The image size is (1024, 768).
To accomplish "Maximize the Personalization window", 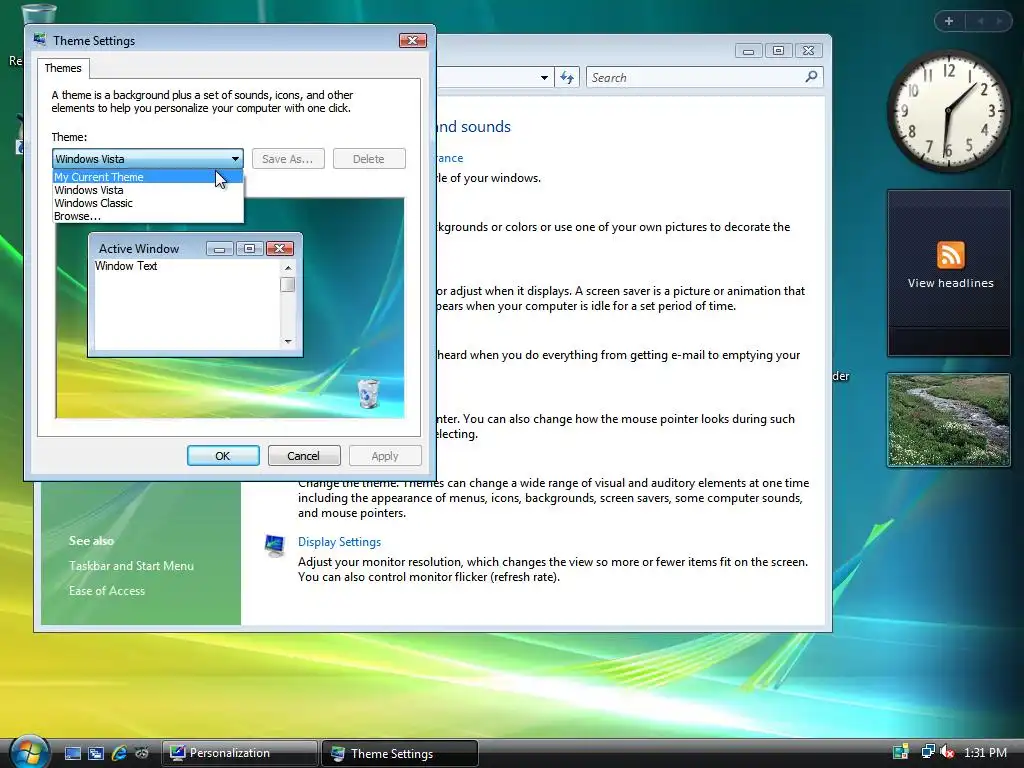I will (778, 51).
